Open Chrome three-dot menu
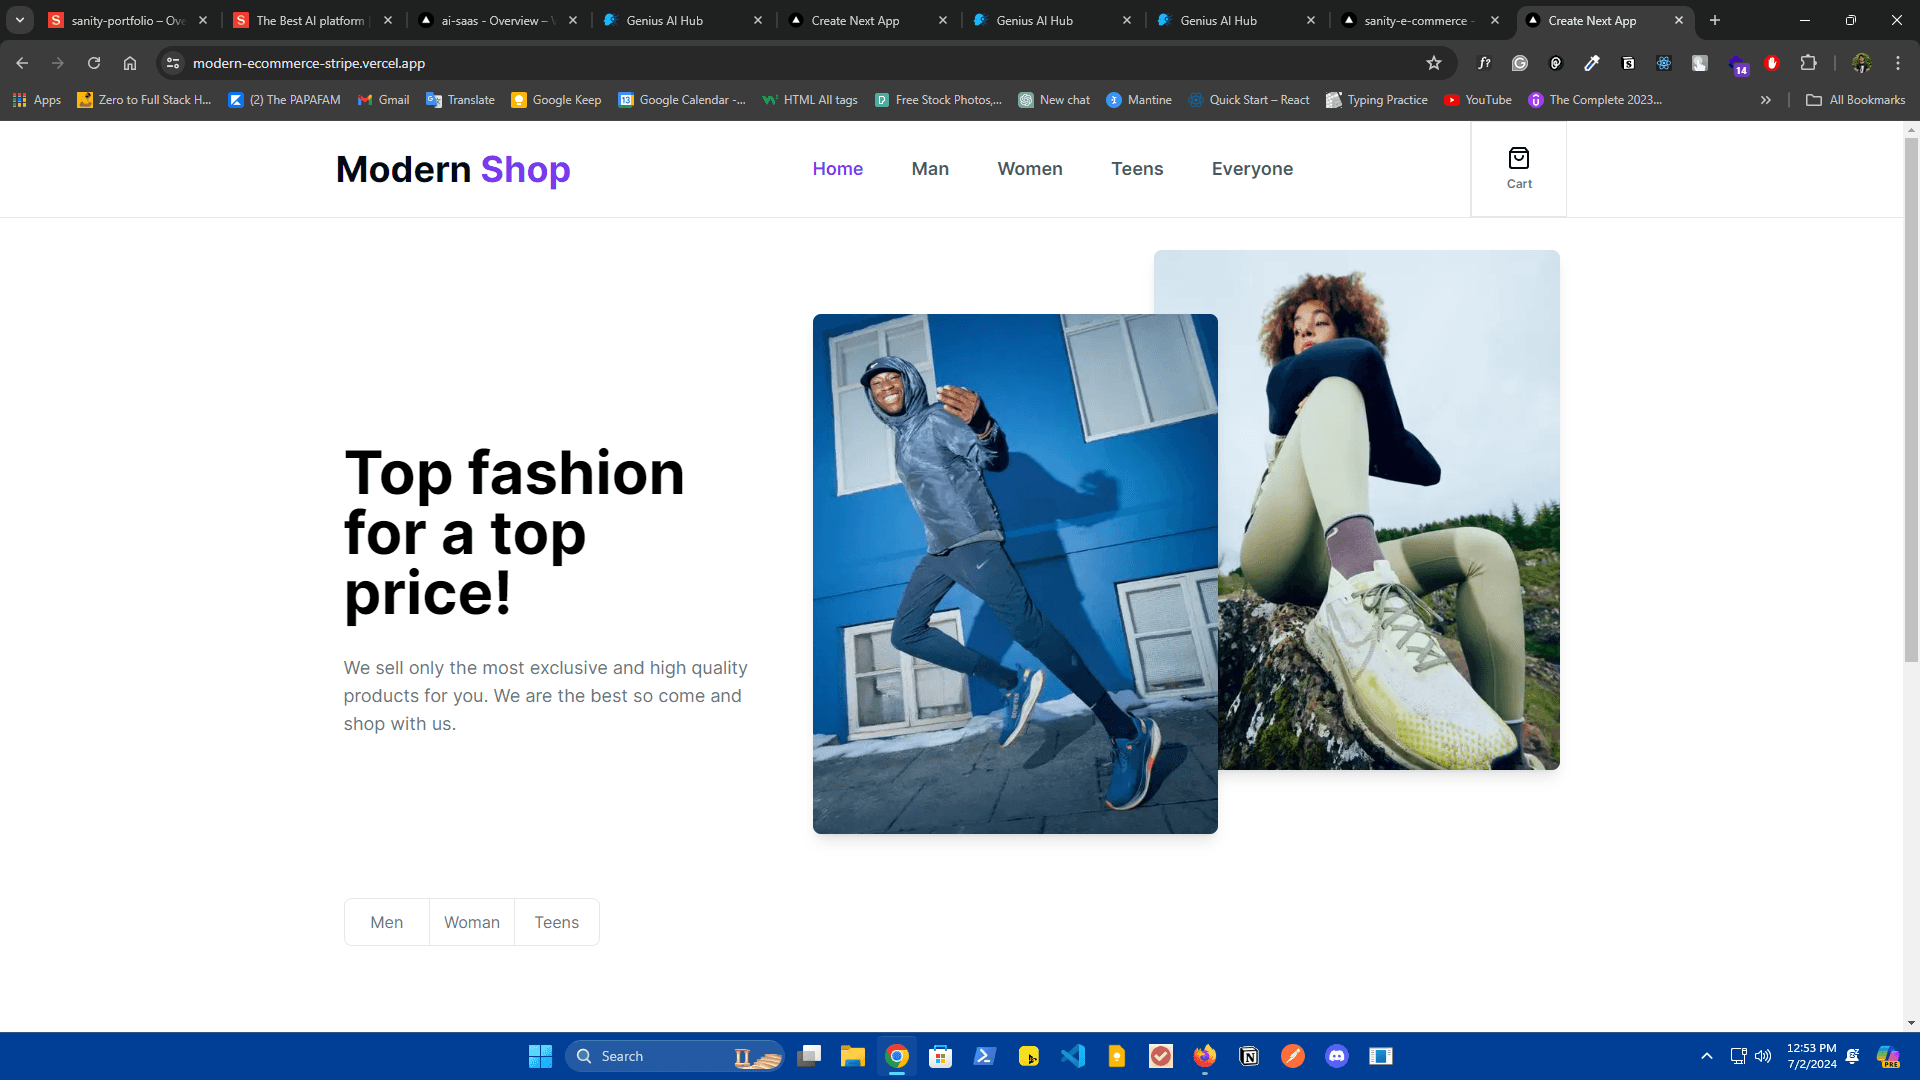 click(1898, 63)
